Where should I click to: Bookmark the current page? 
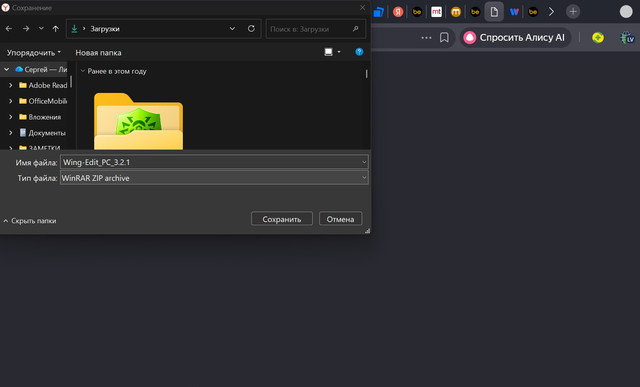click(x=444, y=38)
